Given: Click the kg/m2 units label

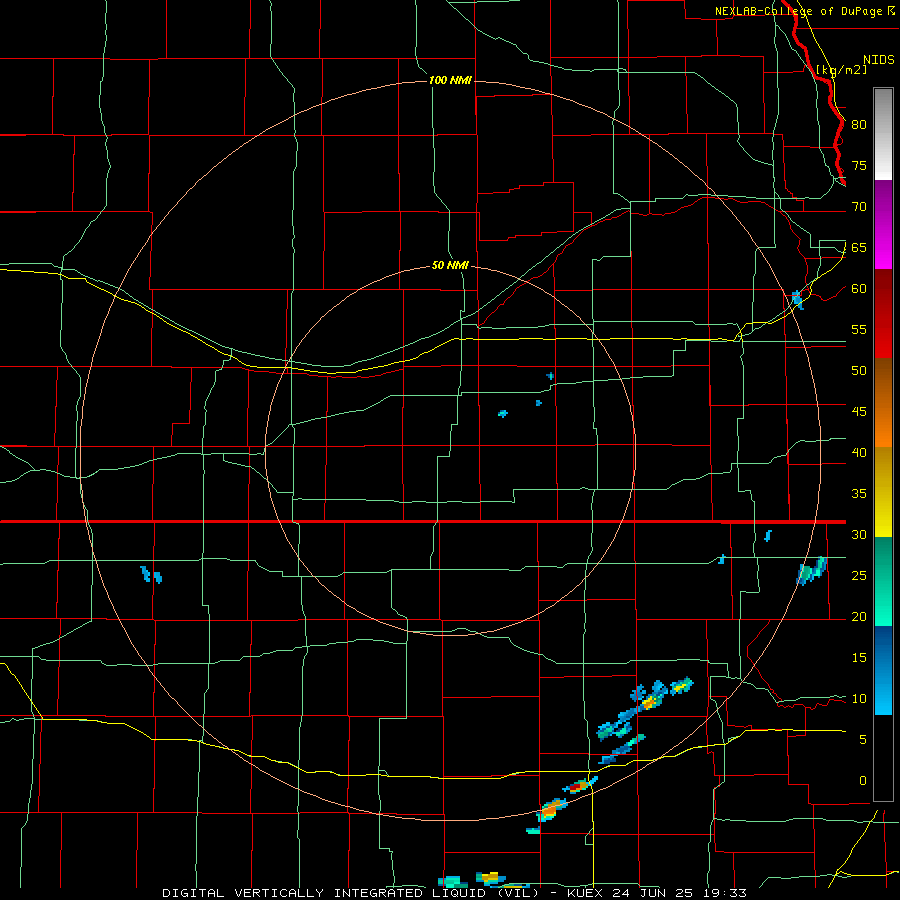Looking at the screenshot, I should [841, 70].
